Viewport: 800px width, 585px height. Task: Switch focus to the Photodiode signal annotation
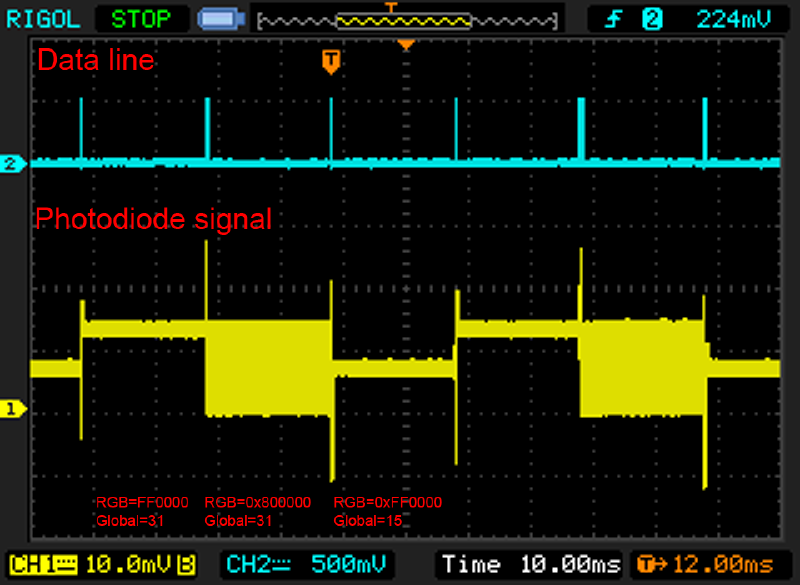(153, 219)
